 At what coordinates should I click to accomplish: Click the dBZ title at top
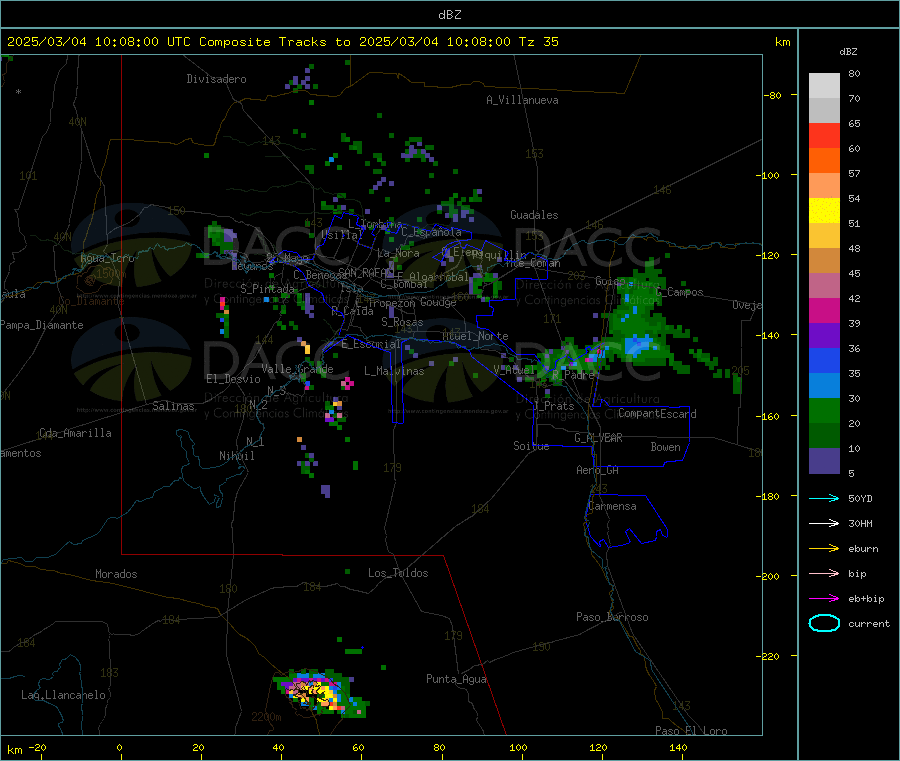[449, 15]
